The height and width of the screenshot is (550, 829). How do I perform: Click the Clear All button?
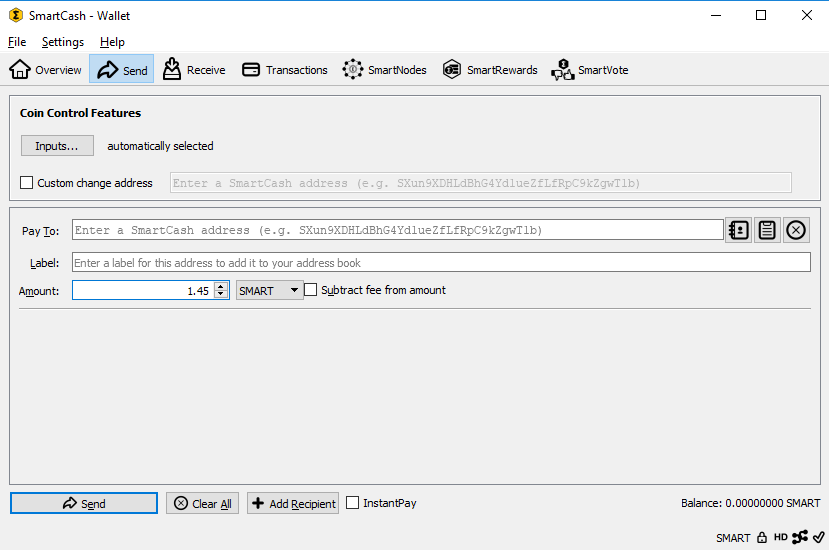[x=202, y=503]
